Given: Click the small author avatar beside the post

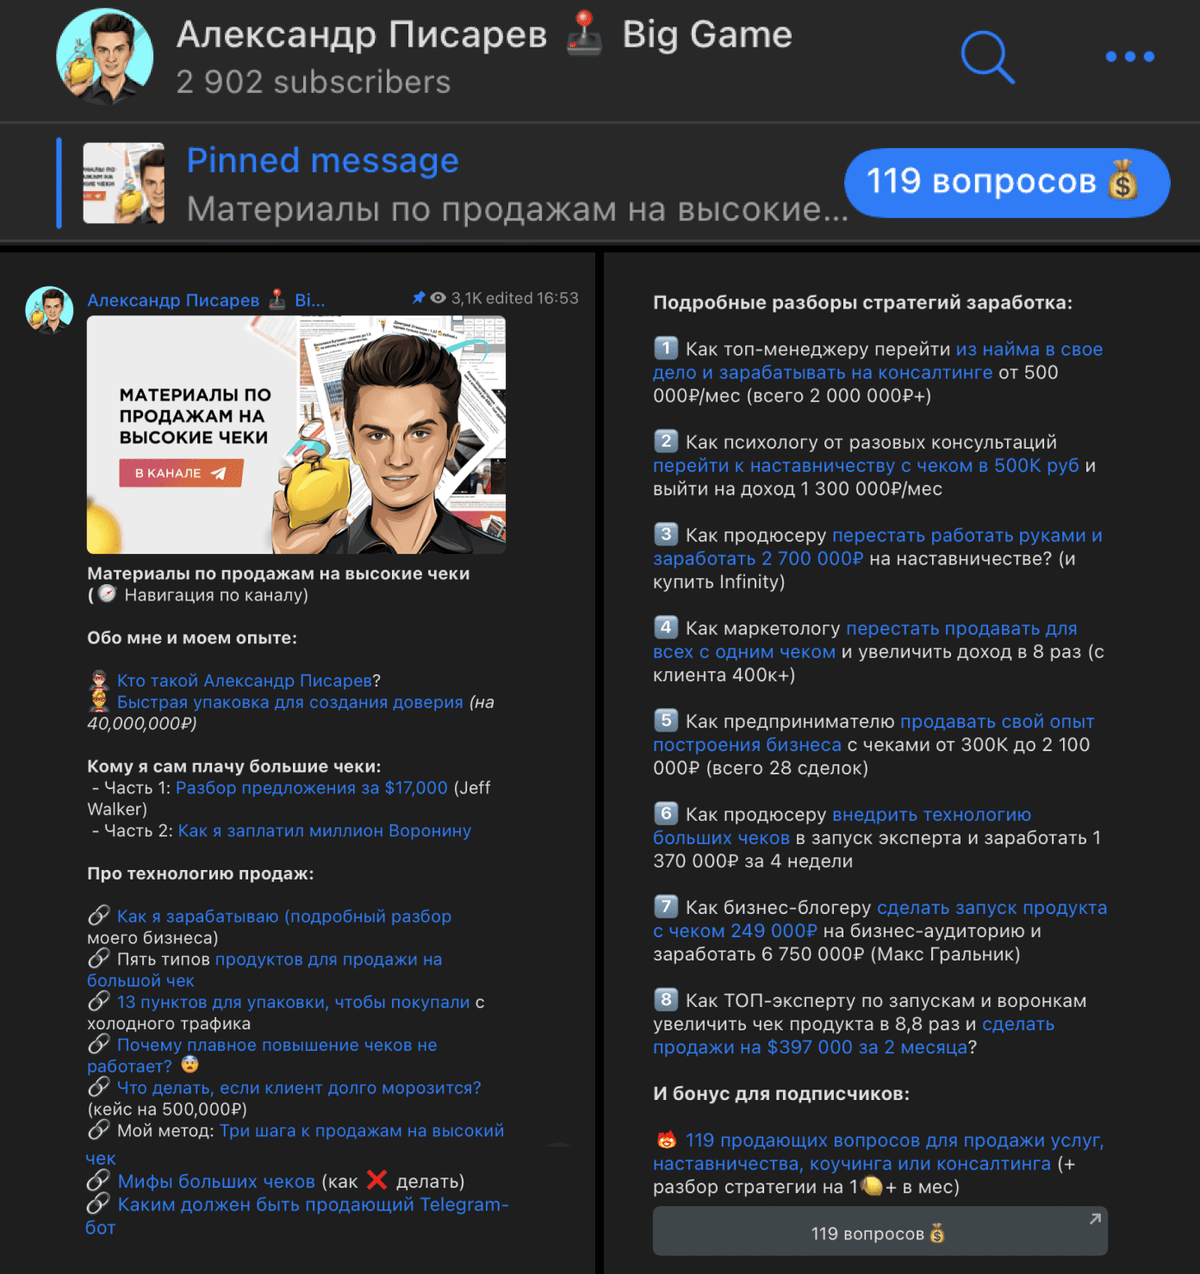Looking at the screenshot, I should click(50, 309).
